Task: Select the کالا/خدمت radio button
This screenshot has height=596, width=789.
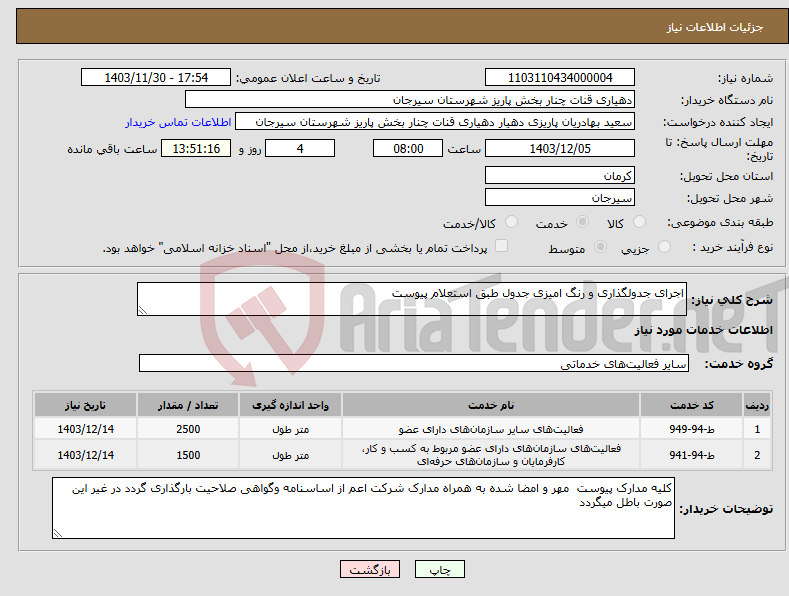Action: (x=511, y=222)
